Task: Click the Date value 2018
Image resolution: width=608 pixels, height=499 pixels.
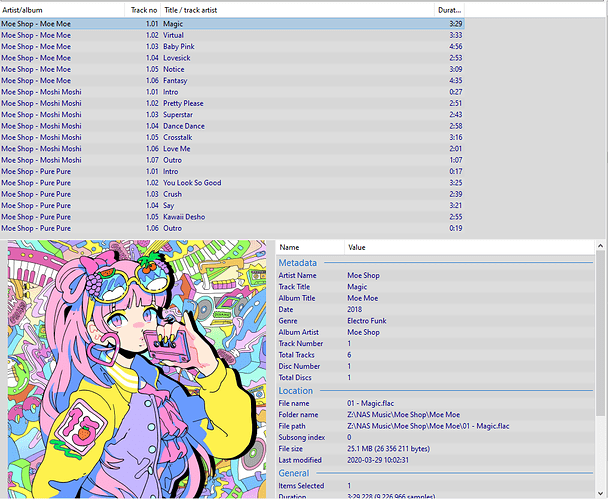Action: (x=354, y=309)
